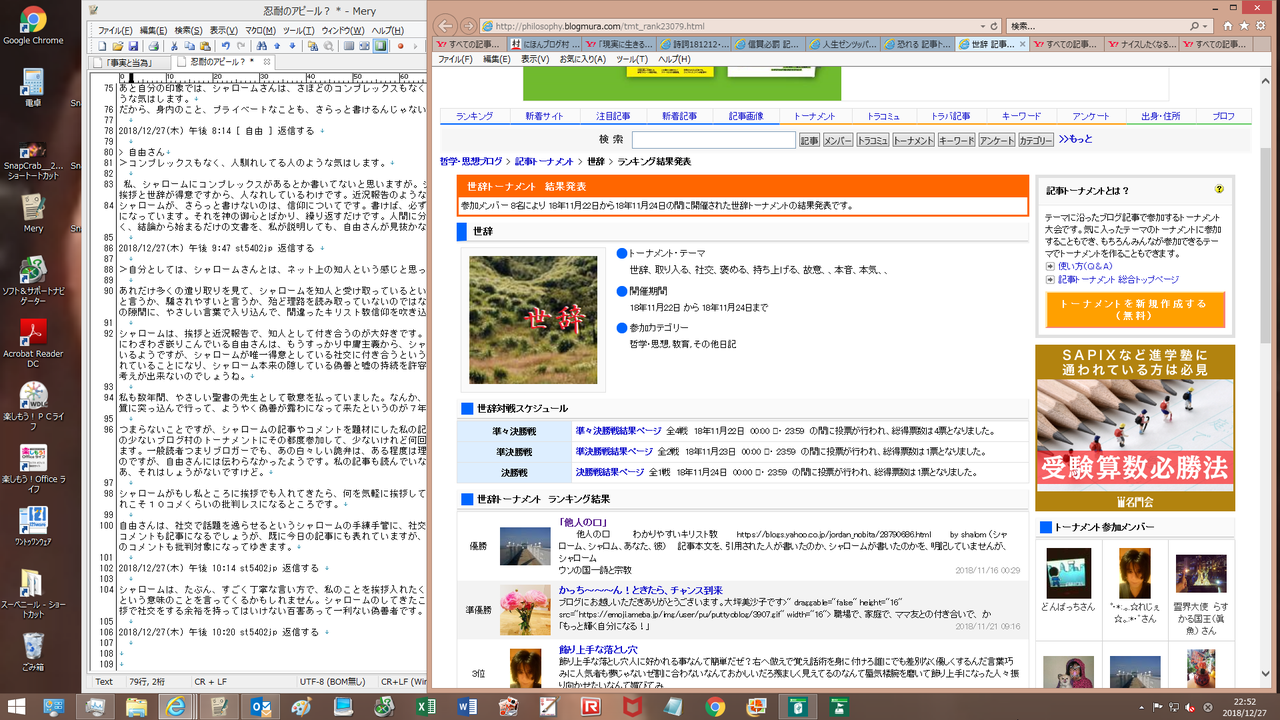This screenshot has width=1280, height=720.
Task: Click the トーナメント navigation tab on page
Action: point(814,116)
